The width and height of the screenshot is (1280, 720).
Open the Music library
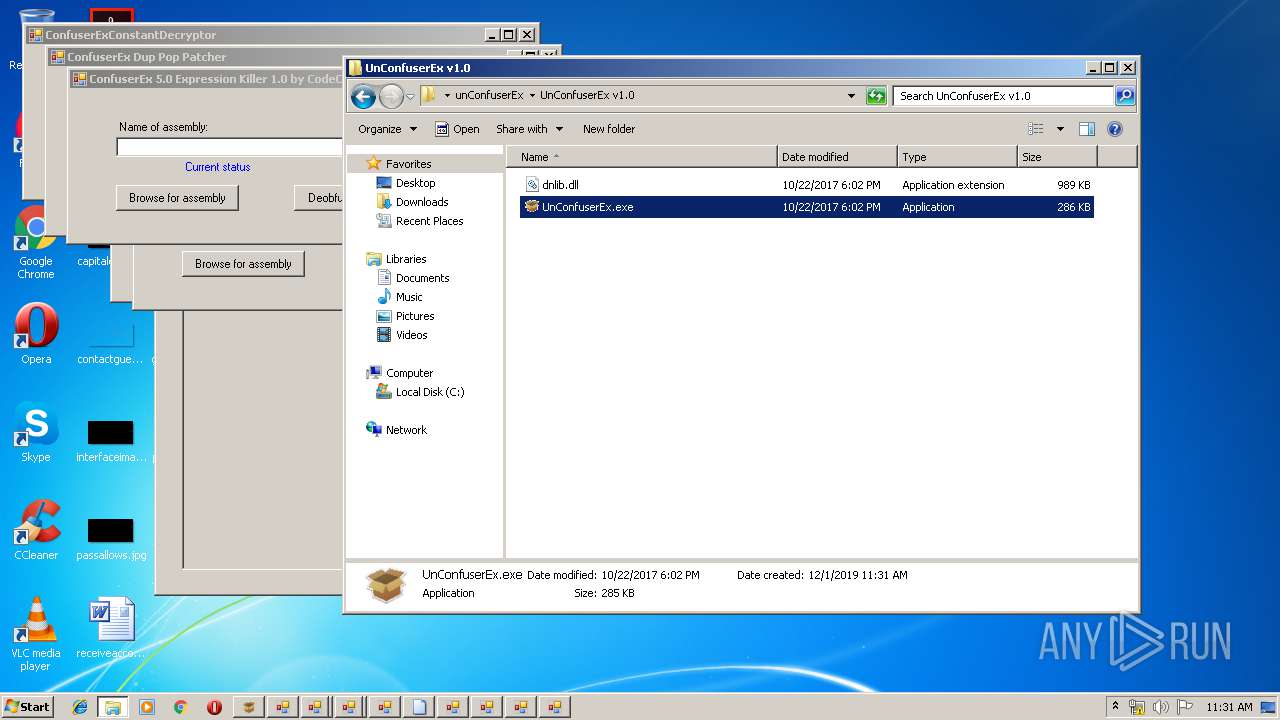(x=409, y=297)
